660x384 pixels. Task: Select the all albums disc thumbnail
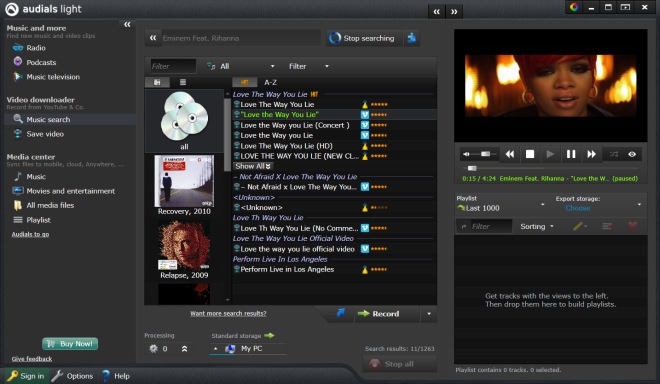point(184,121)
